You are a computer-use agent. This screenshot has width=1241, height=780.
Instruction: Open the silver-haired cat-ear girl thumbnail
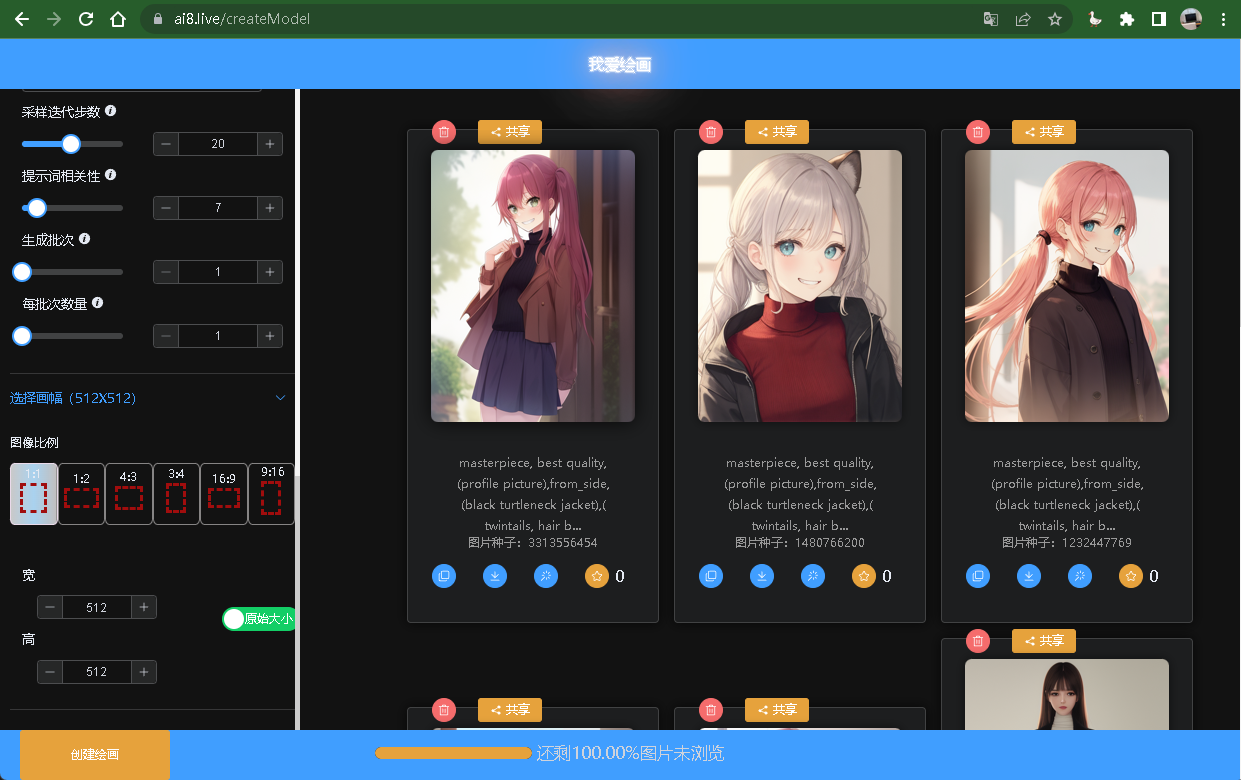pyautogui.click(x=800, y=286)
